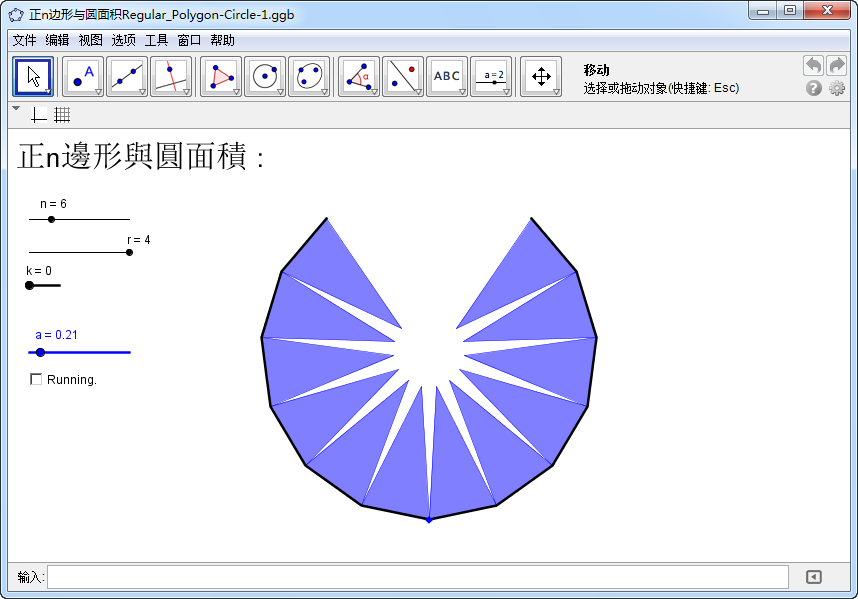Select Circle with Center through Point tool
858x599 pixels.
265,76
